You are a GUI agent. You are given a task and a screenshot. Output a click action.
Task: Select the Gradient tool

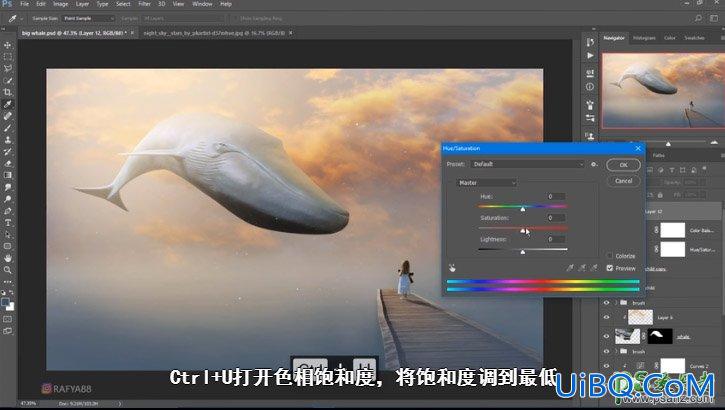(7, 175)
